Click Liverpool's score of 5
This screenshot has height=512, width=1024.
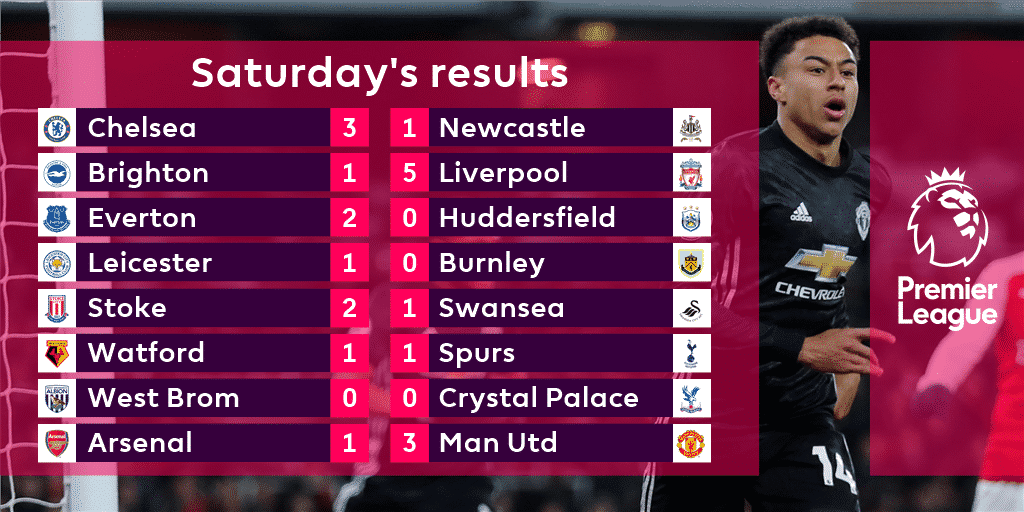click(x=409, y=173)
